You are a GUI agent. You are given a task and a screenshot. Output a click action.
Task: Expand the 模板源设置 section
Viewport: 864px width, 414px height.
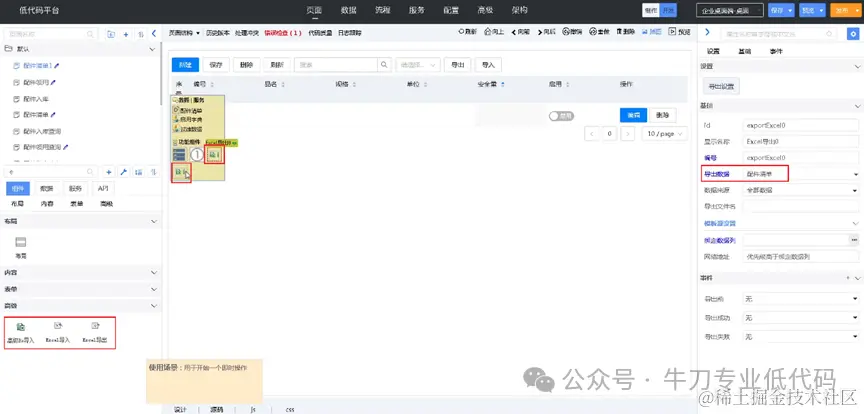[855, 223]
